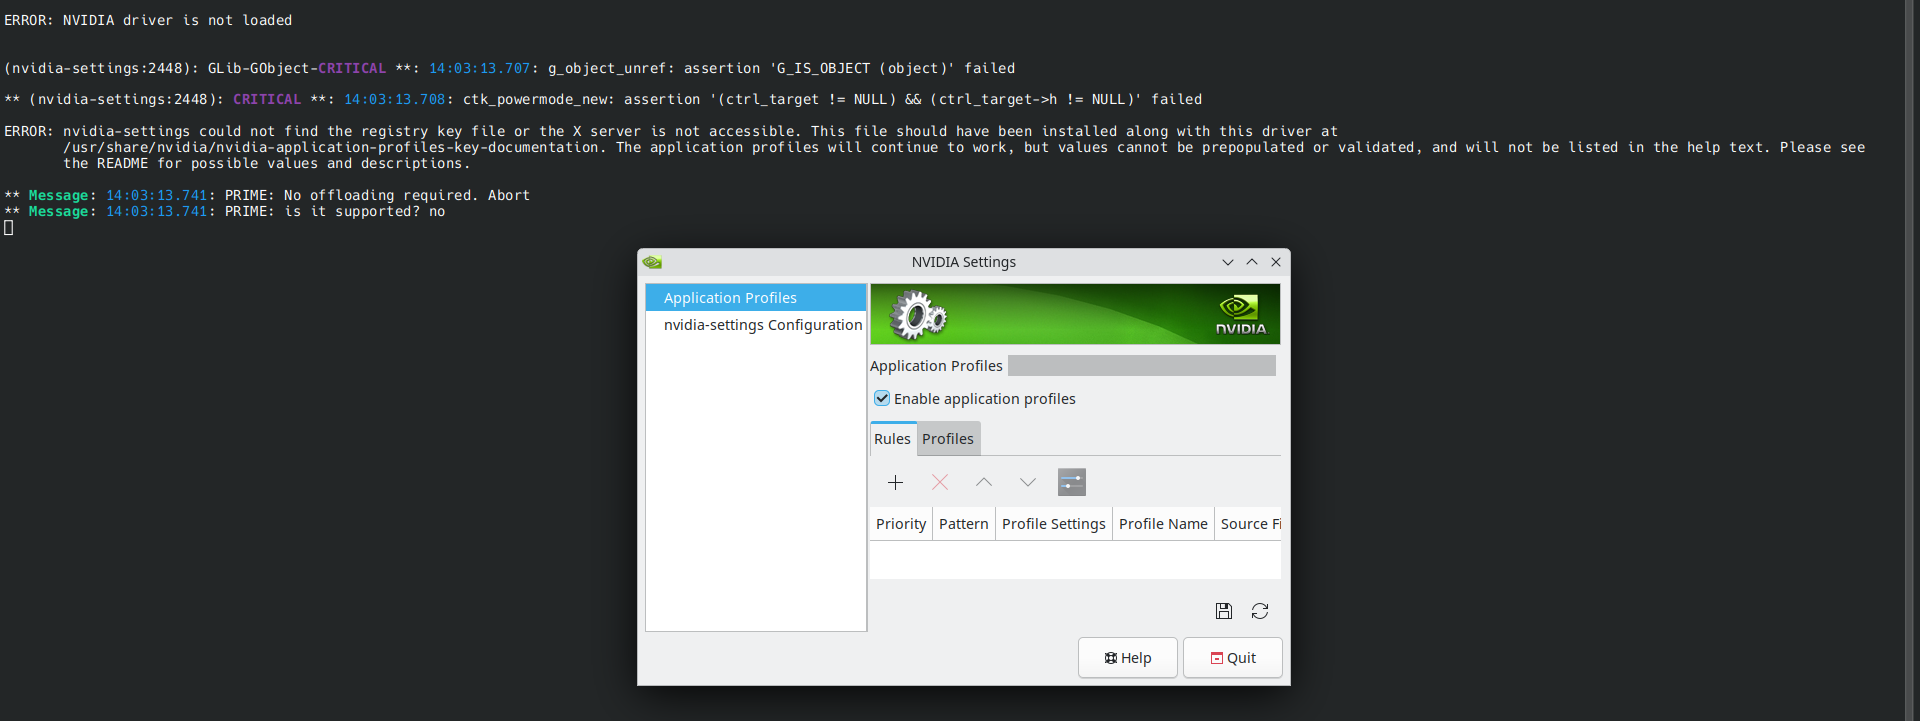
Task: Move rule down in priority
Action: pos(1028,482)
